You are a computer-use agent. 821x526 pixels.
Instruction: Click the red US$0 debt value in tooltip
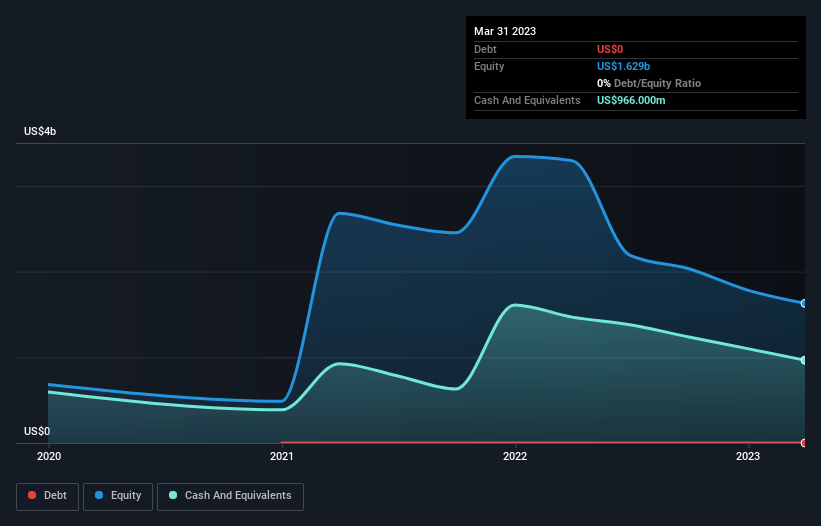(610, 49)
